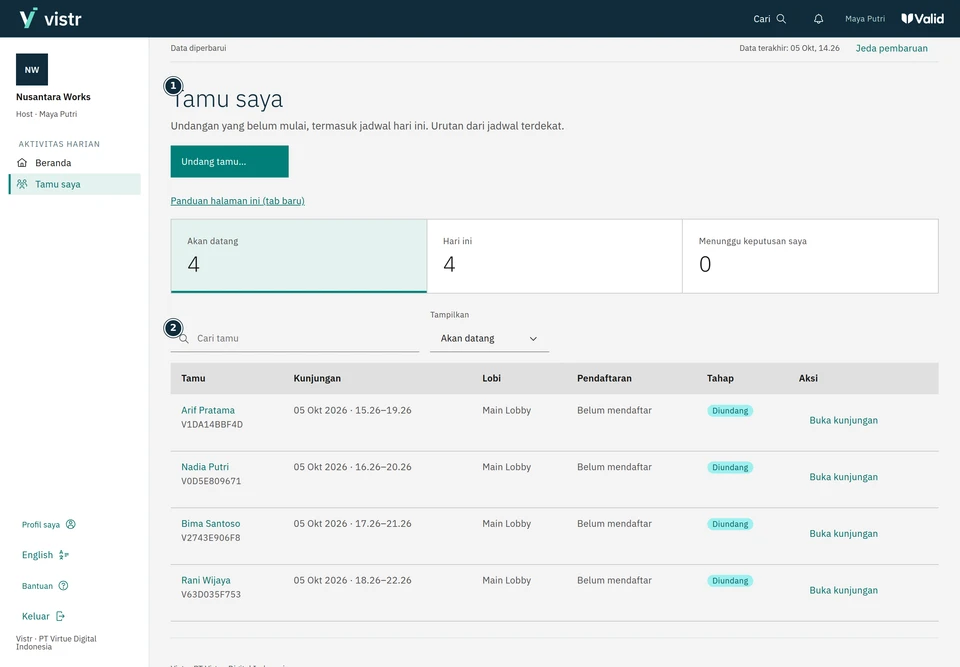Open Panduan halaman ini link

[238, 201]
